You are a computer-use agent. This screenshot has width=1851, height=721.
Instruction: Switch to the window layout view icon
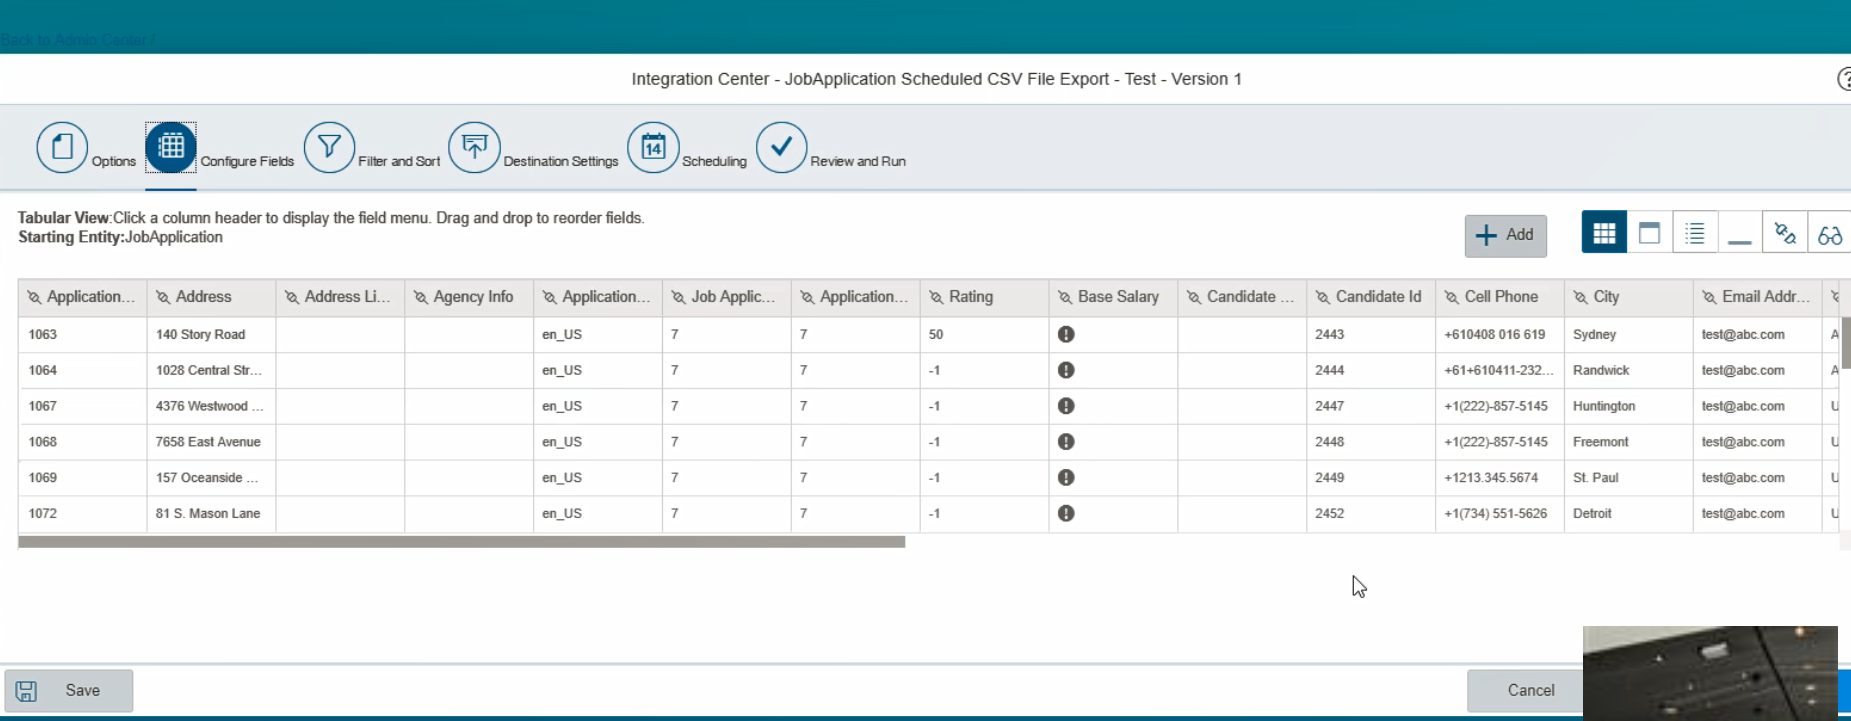[x=1649, y=233]
